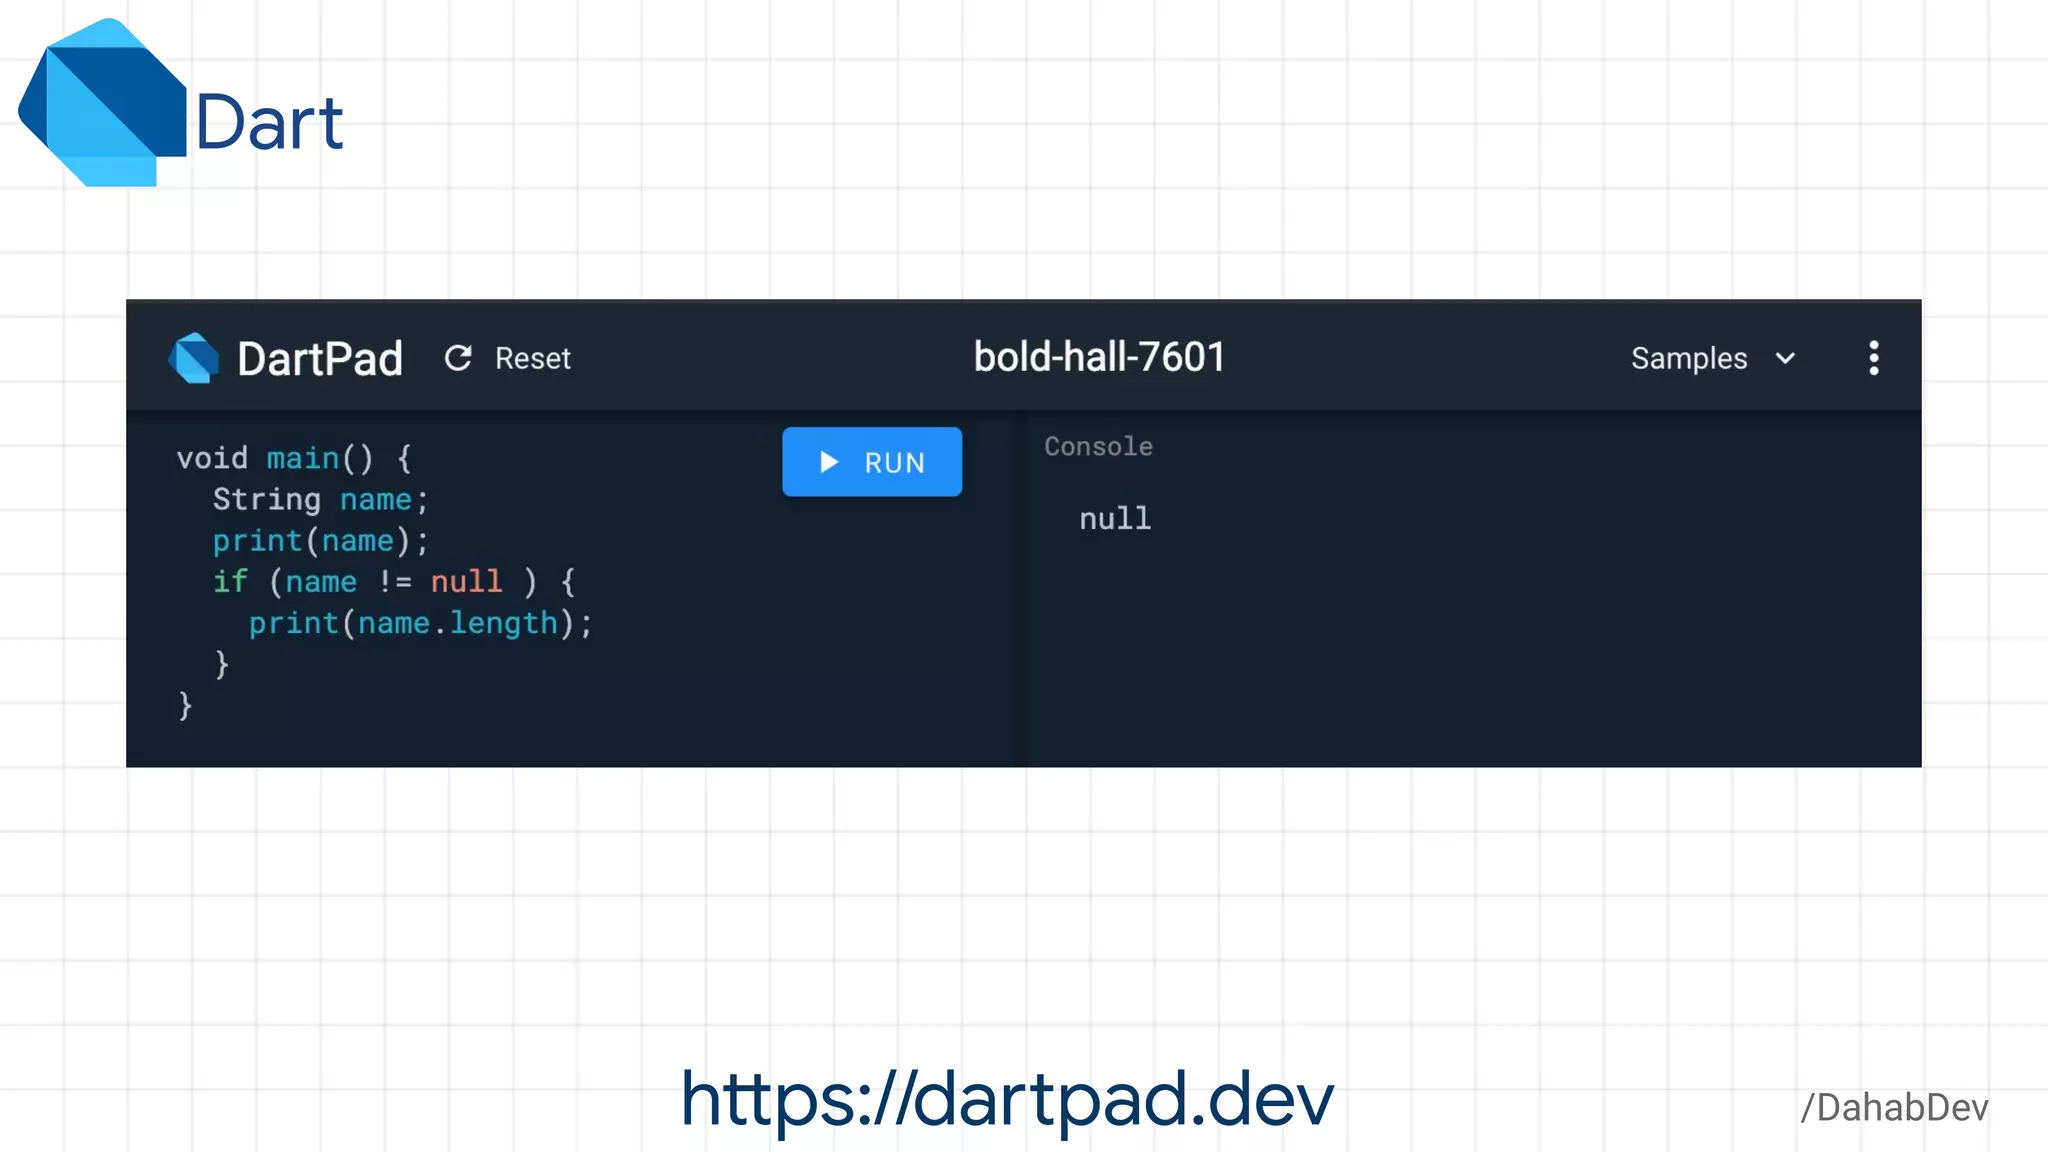Click the DartPad title text
Screen dimensions: 2048x1152
point(320,358)
